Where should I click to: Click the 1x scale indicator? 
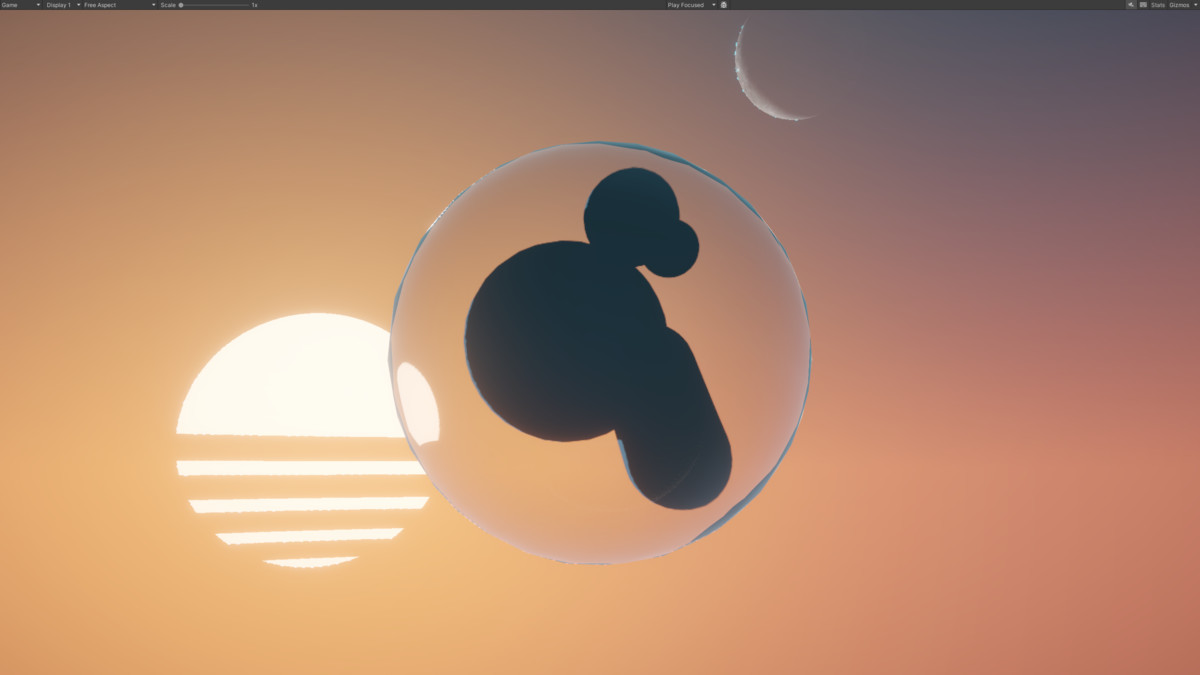coord(254,5)
